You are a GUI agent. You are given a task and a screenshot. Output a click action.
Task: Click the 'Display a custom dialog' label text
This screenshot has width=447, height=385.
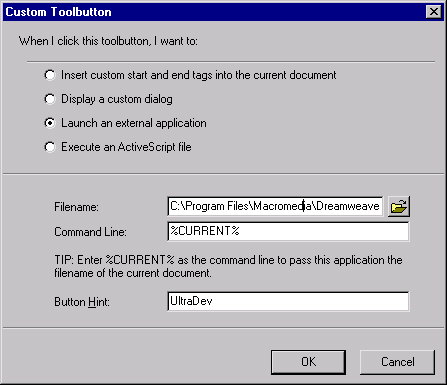pyautogui.click(x=117, y=99)
